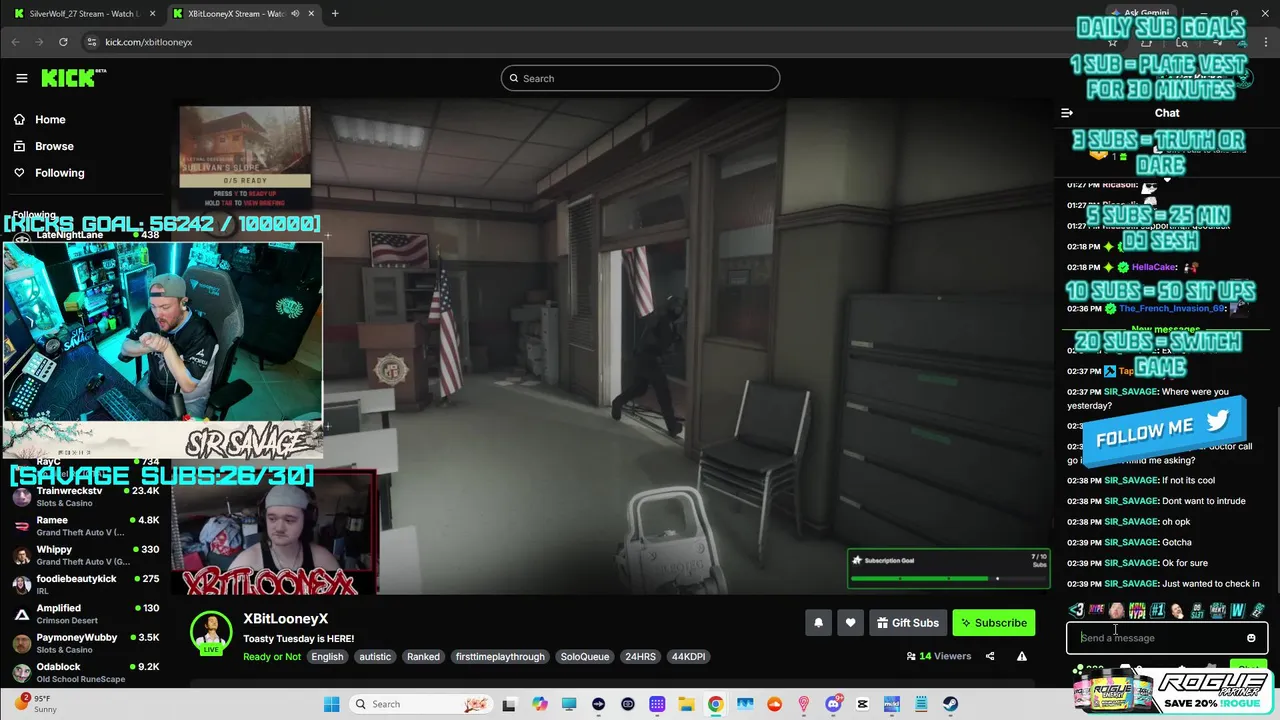Viewport: 1280px width, 720px height.
Task: Report the stream via the warning icon
Action: [1022, 656]
